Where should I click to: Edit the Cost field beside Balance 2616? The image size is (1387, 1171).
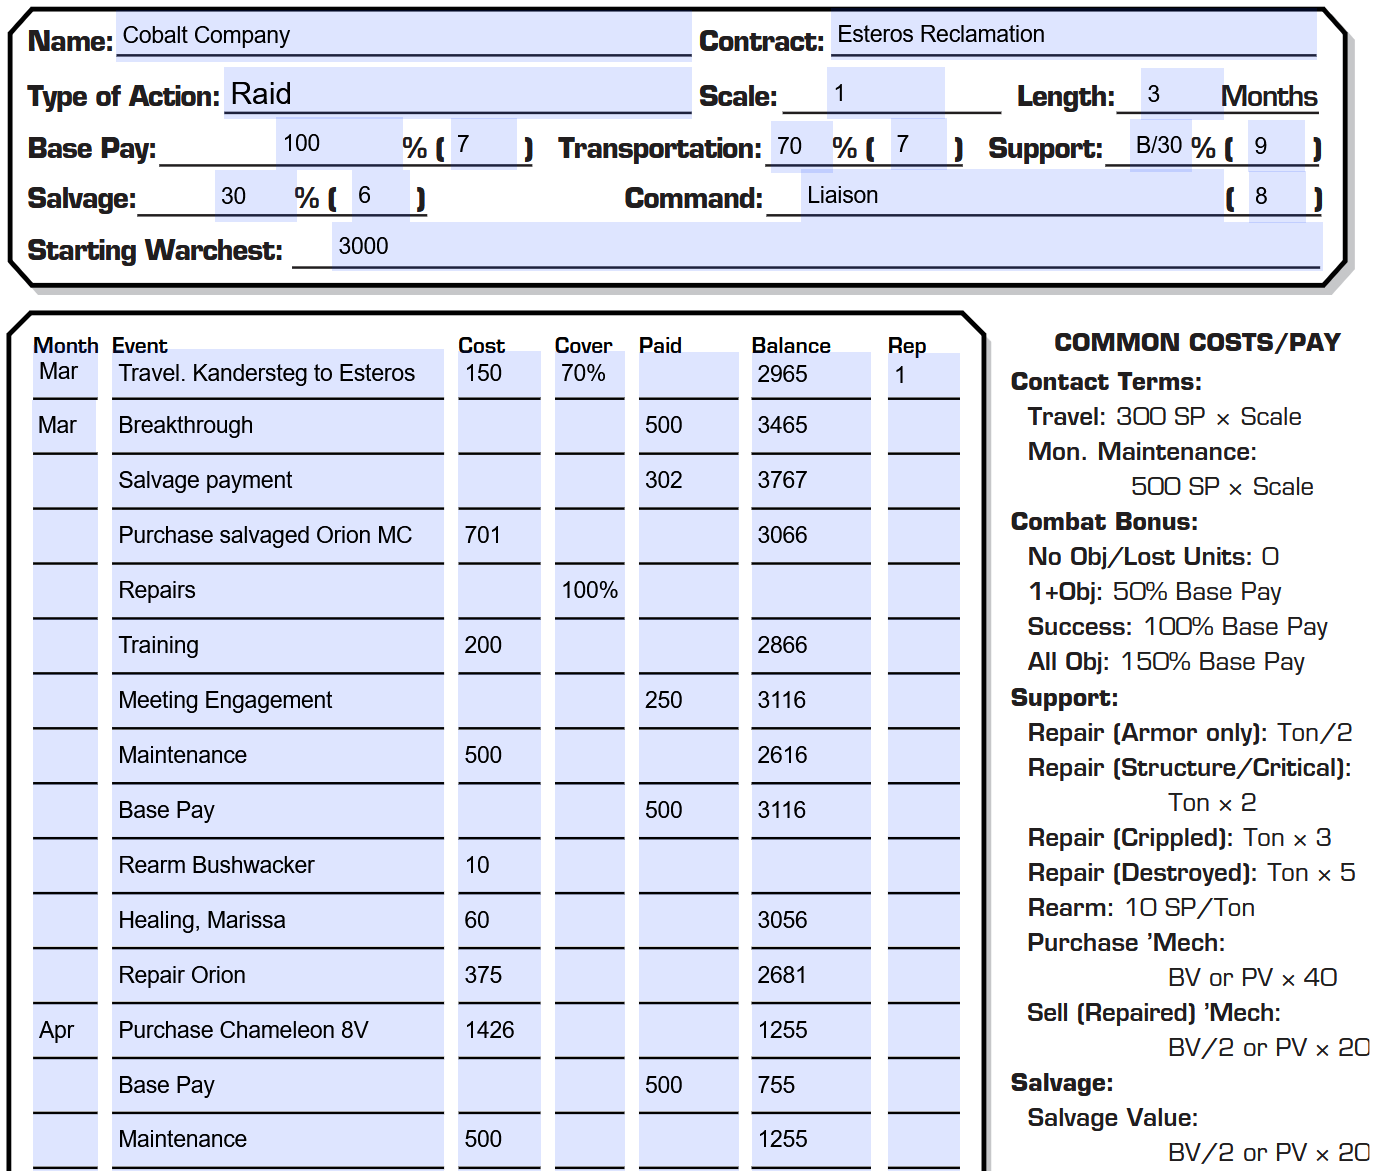pos(499,756)
